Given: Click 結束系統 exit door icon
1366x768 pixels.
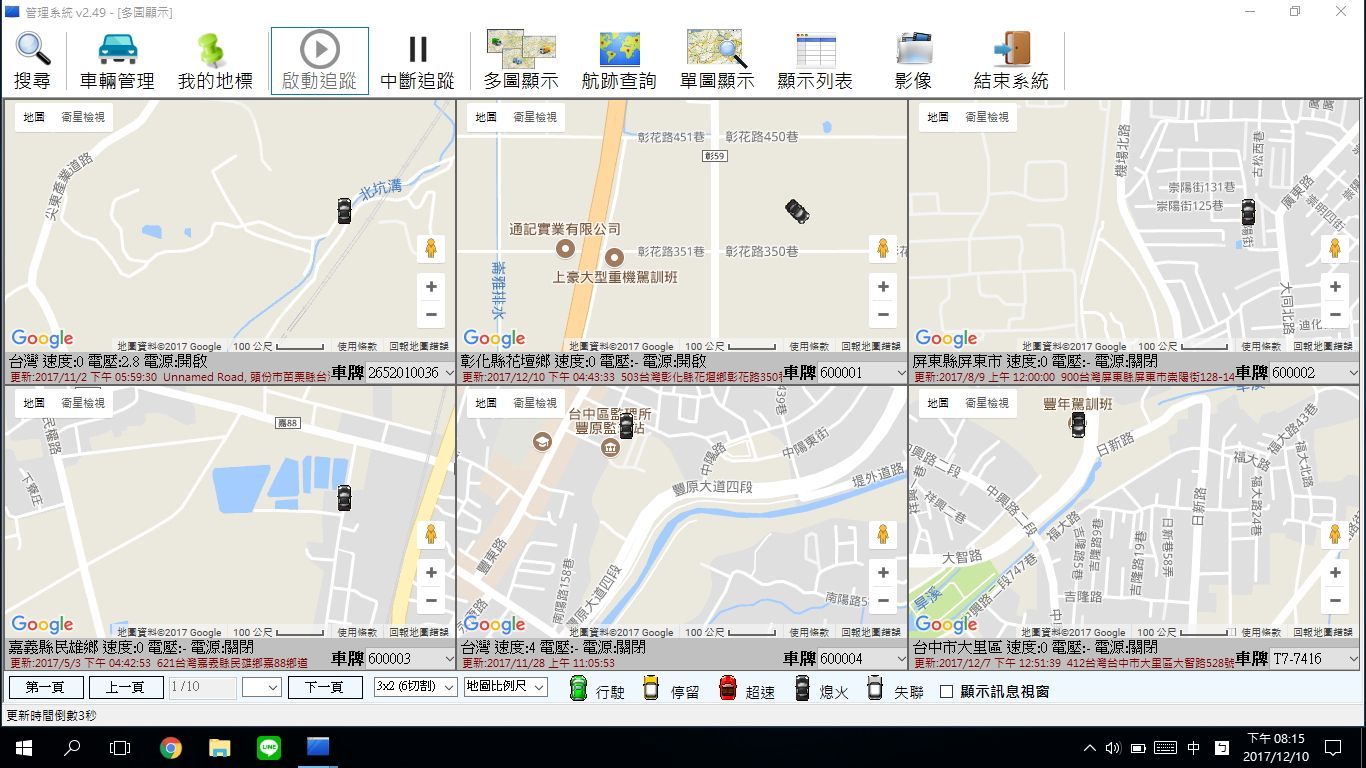Looking at the screenshot, I should coord(1011,60).
